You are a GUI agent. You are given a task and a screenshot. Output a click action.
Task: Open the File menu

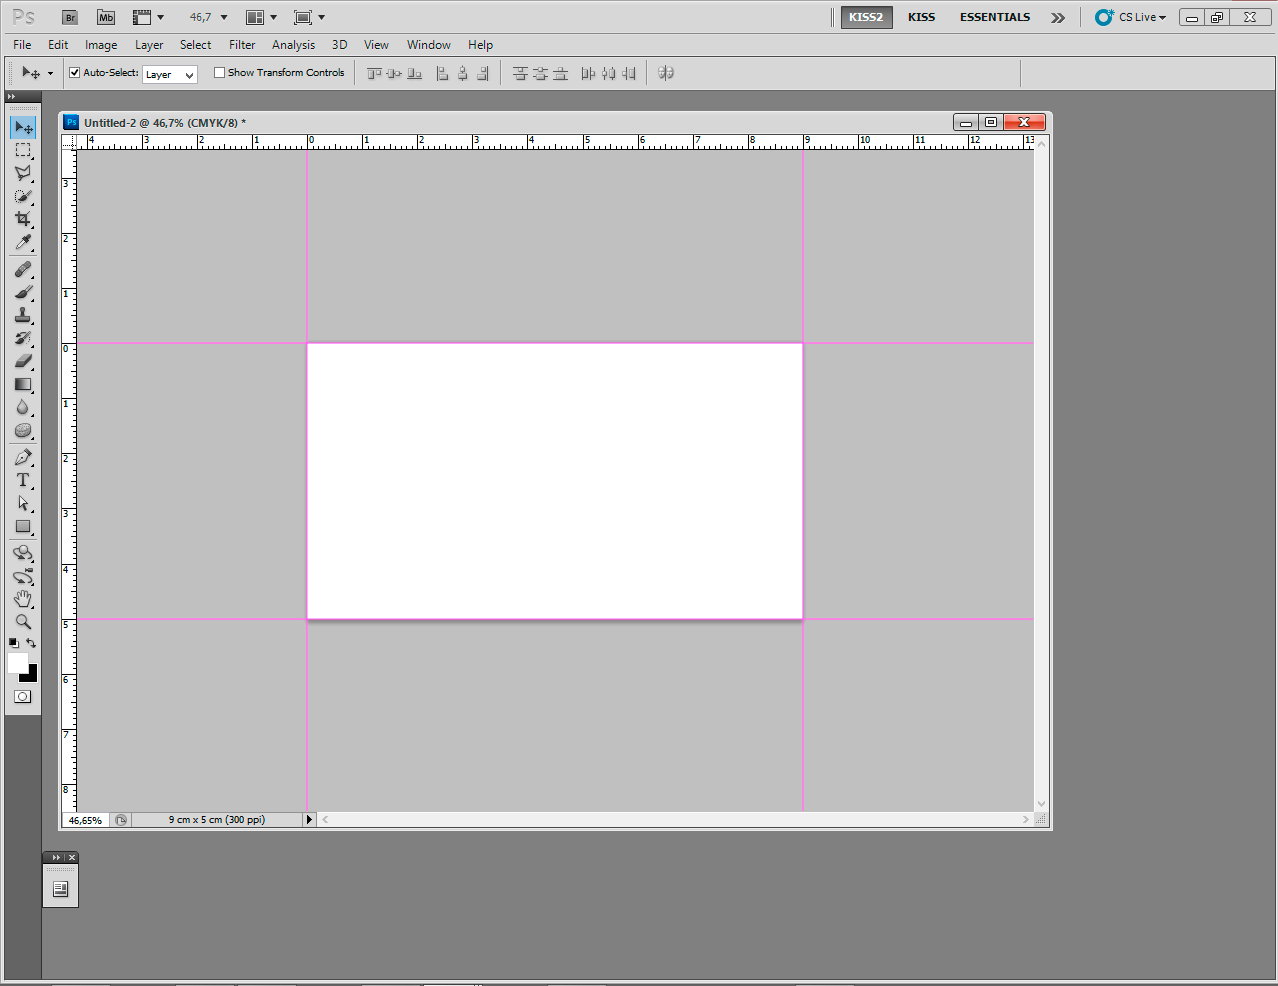point(22,45)
